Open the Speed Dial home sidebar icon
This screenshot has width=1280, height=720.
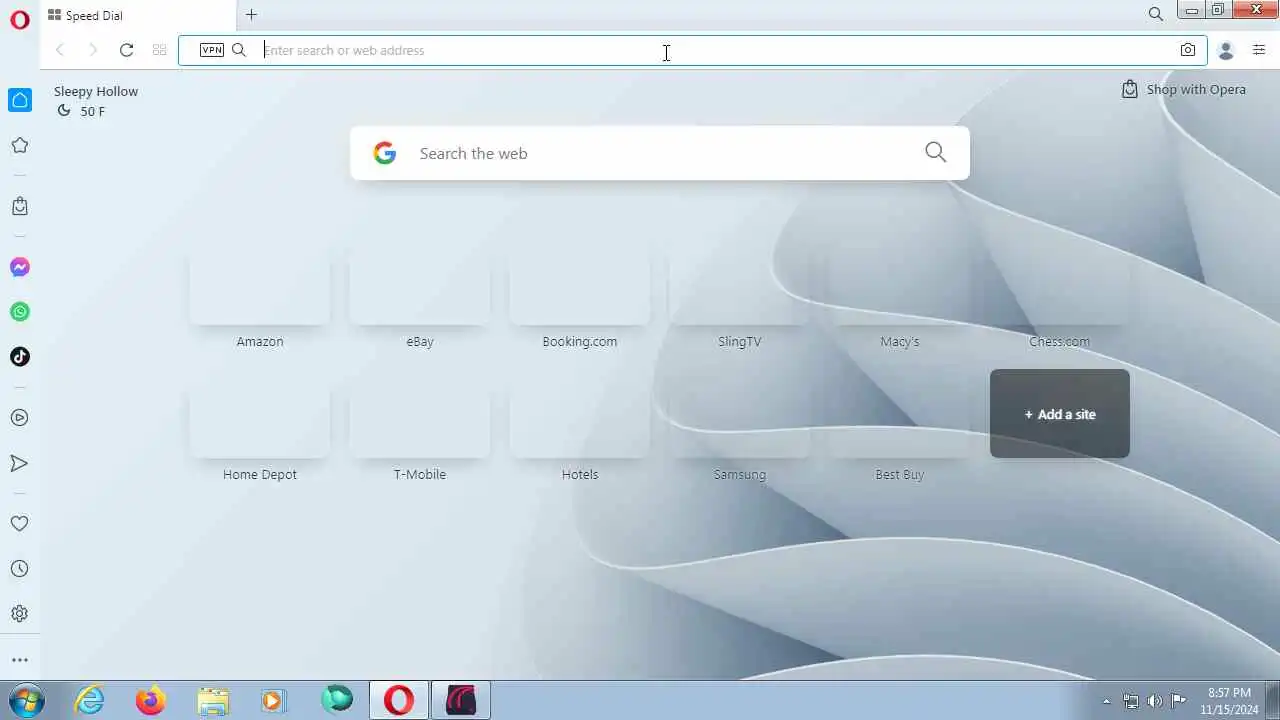pyautogui.click(x=20, y=100)
